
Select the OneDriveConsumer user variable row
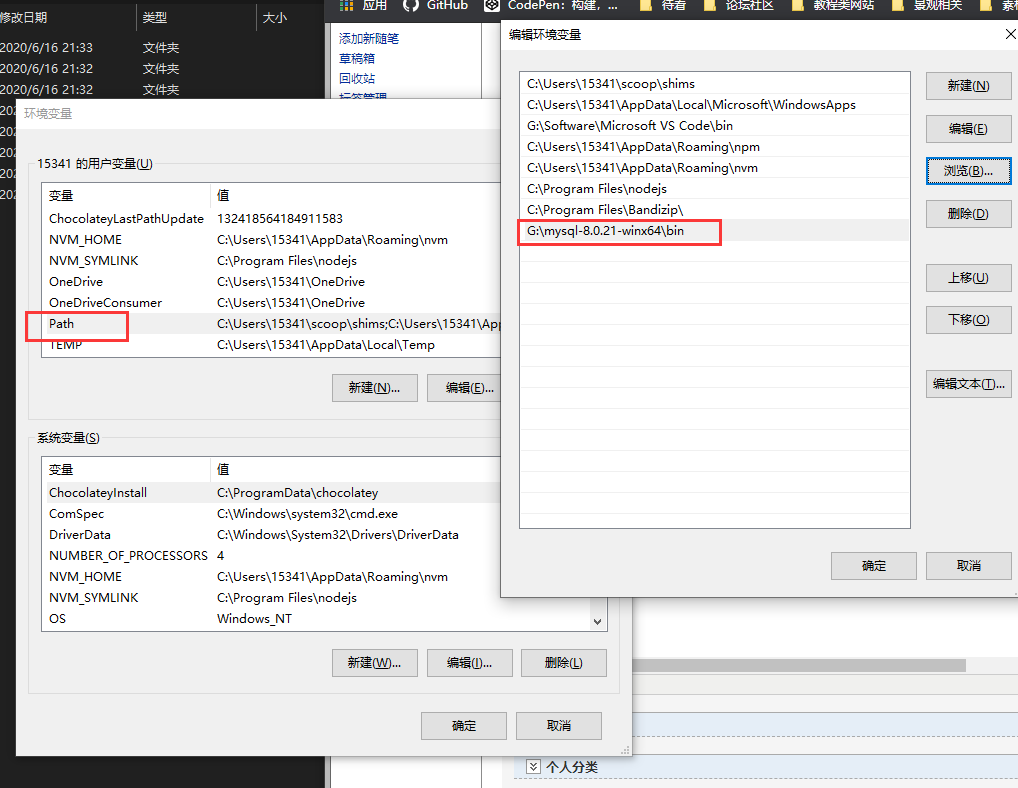pos(273,302)
